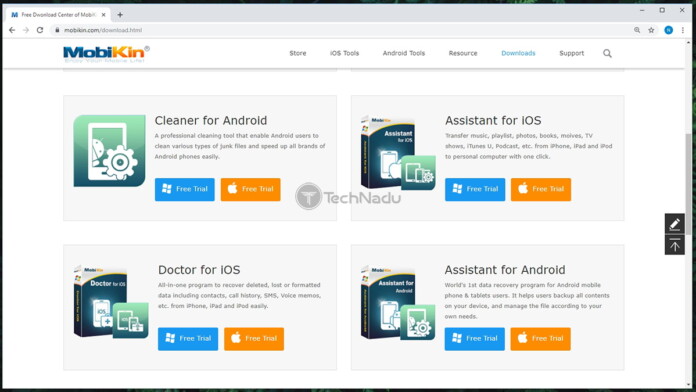Click the scrollbar down arrow

(689, 384)
